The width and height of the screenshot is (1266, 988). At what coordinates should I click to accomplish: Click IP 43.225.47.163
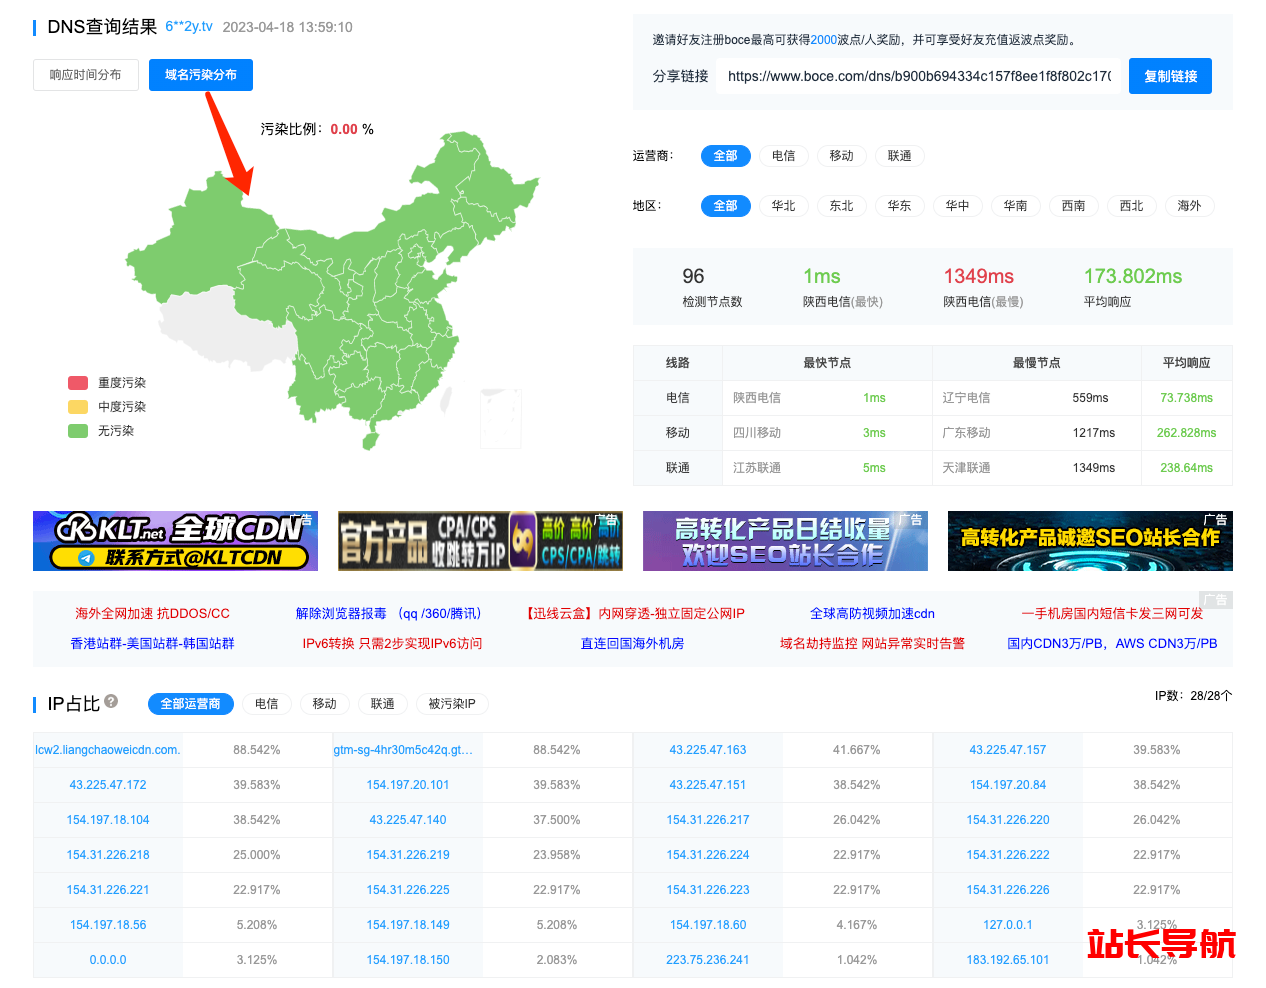pyautogui.click(x=708, y=750)
